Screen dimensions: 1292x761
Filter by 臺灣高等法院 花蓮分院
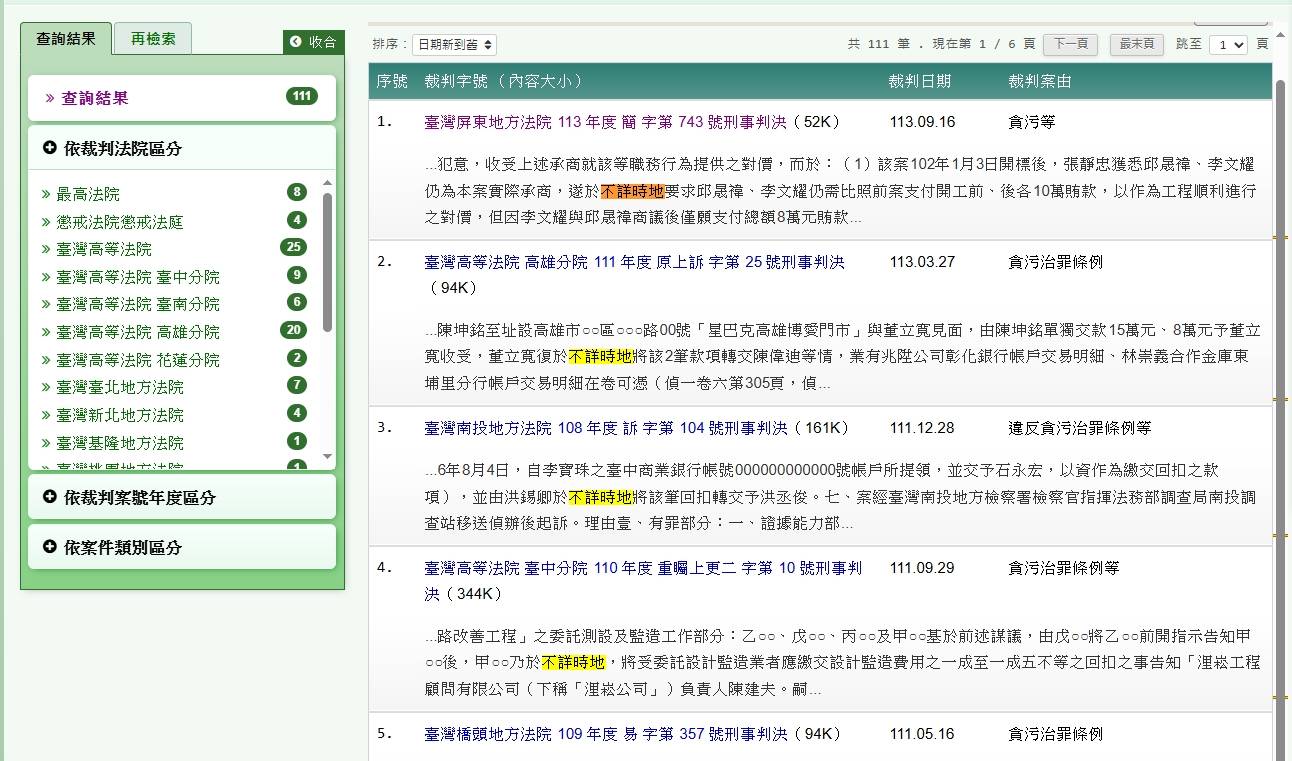click(138, 360)
